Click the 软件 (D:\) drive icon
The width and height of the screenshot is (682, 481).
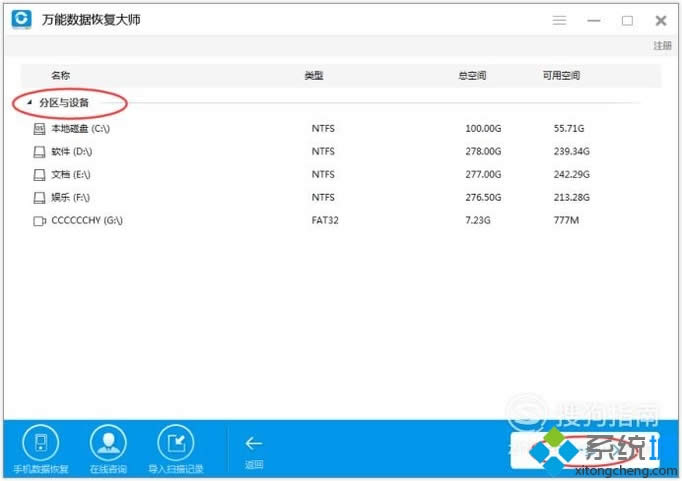click(x=39, y=152)
